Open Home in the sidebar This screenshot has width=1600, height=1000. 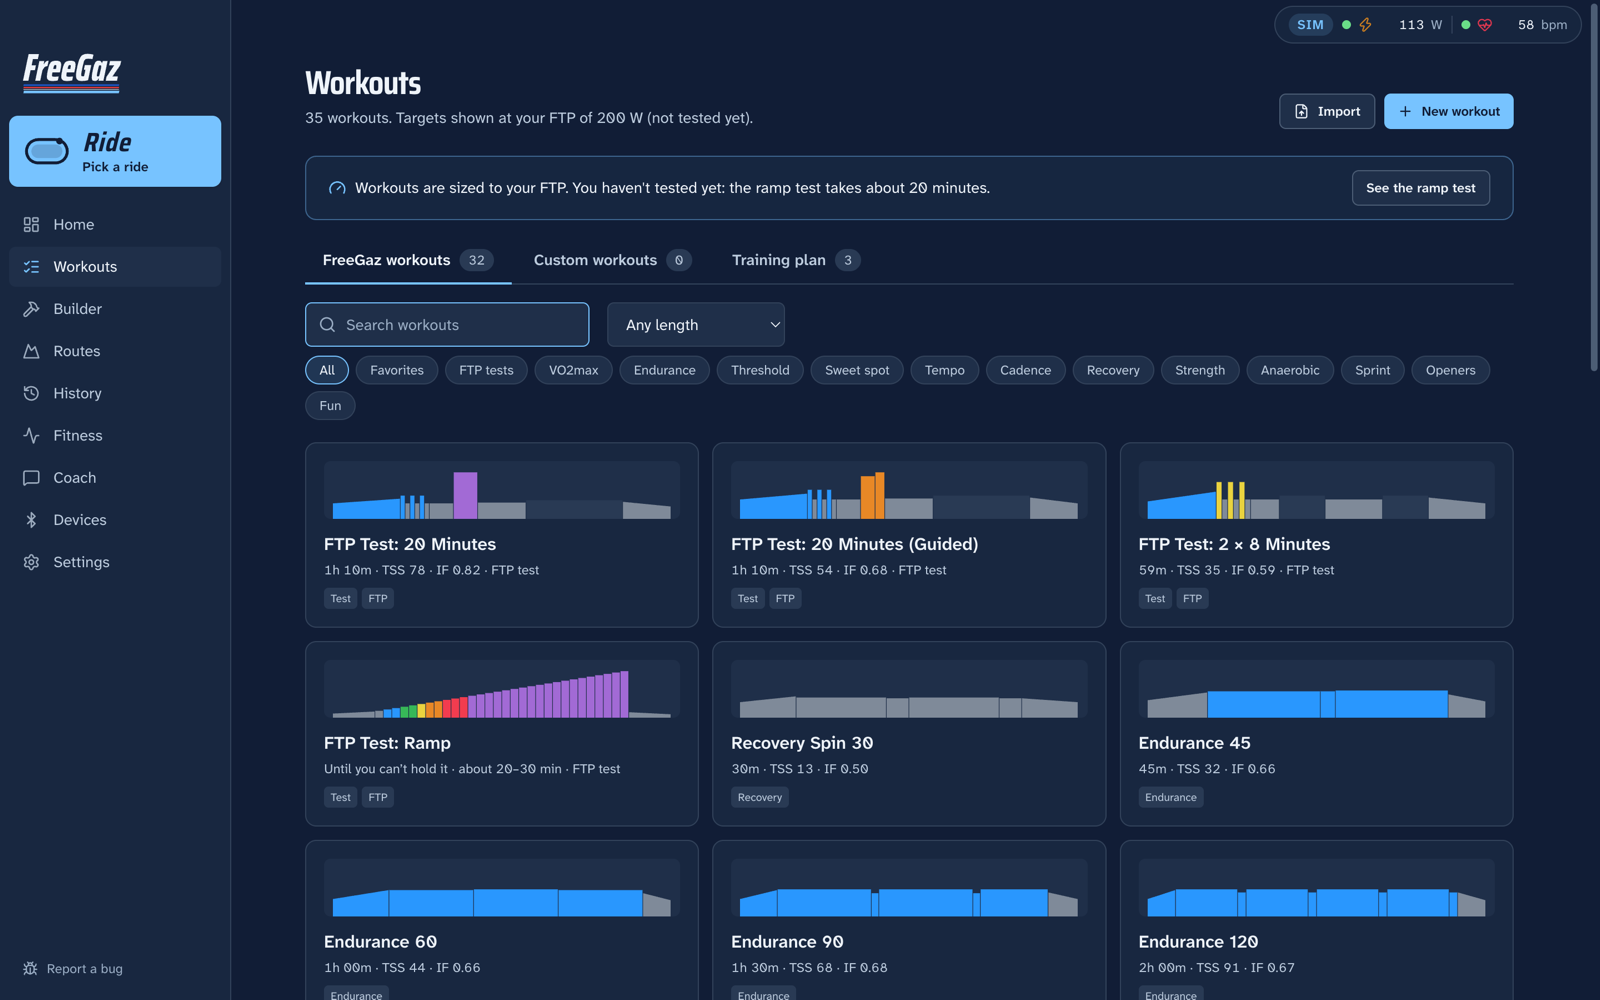point(115,225)
